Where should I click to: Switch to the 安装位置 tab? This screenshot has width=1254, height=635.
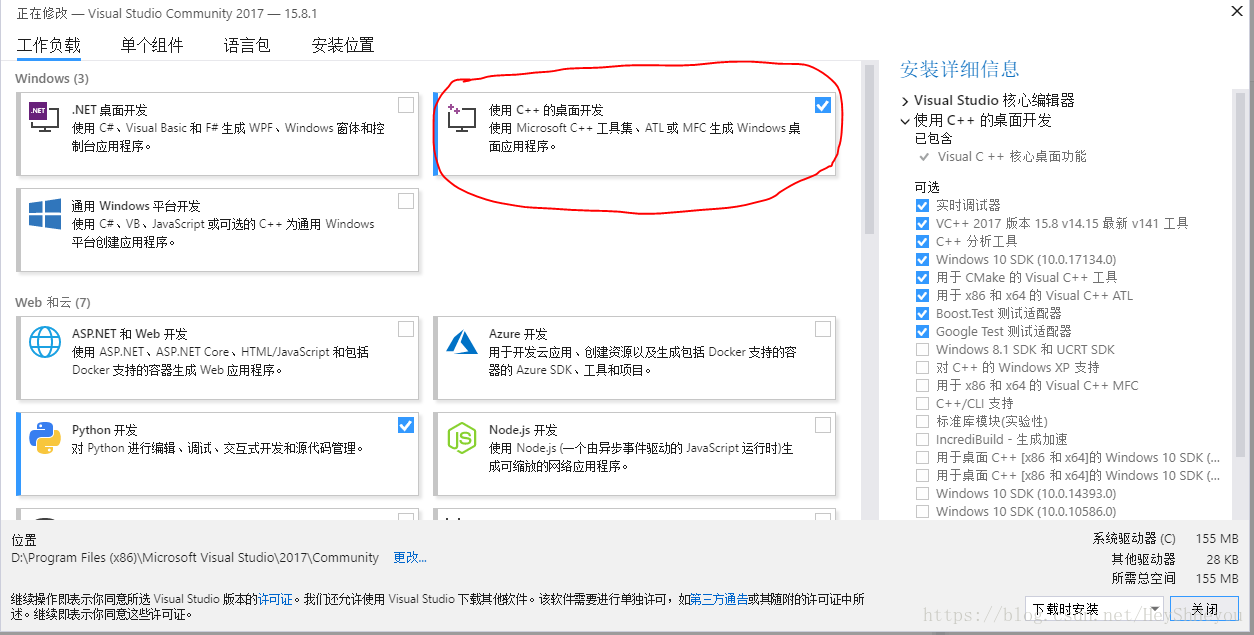[343, 45]
